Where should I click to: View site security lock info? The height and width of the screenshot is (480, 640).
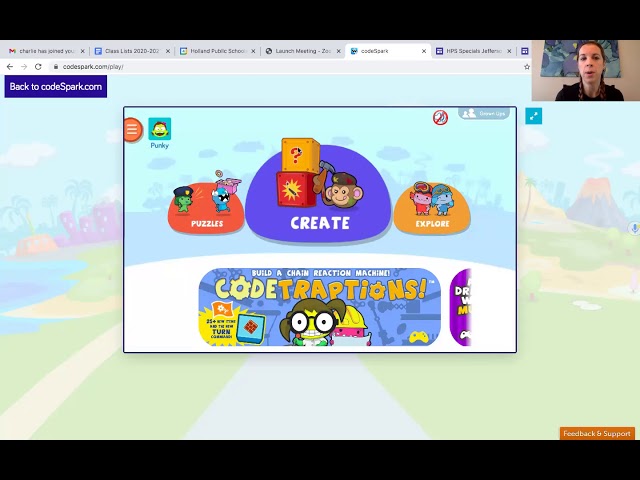click(x=56, y=67)
